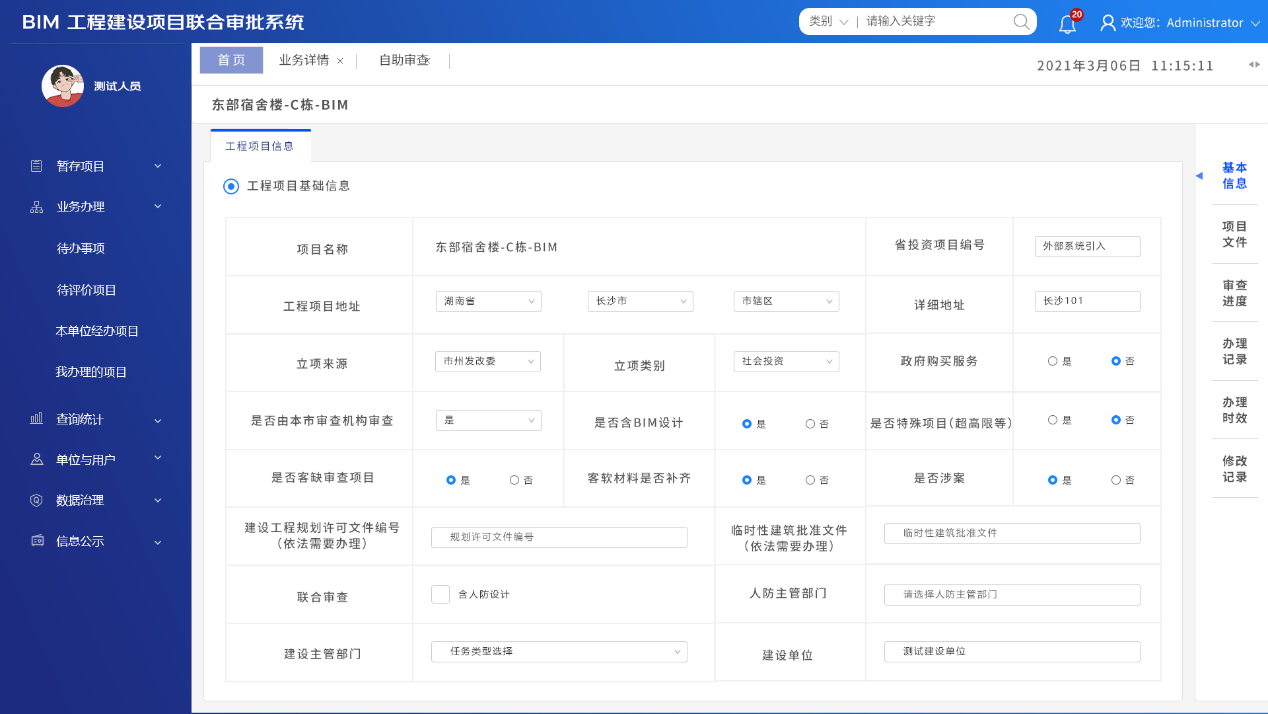This screenshot has width=1268, height=714.
Task: Jump to the 审查进度 section
Action: 1234,293
